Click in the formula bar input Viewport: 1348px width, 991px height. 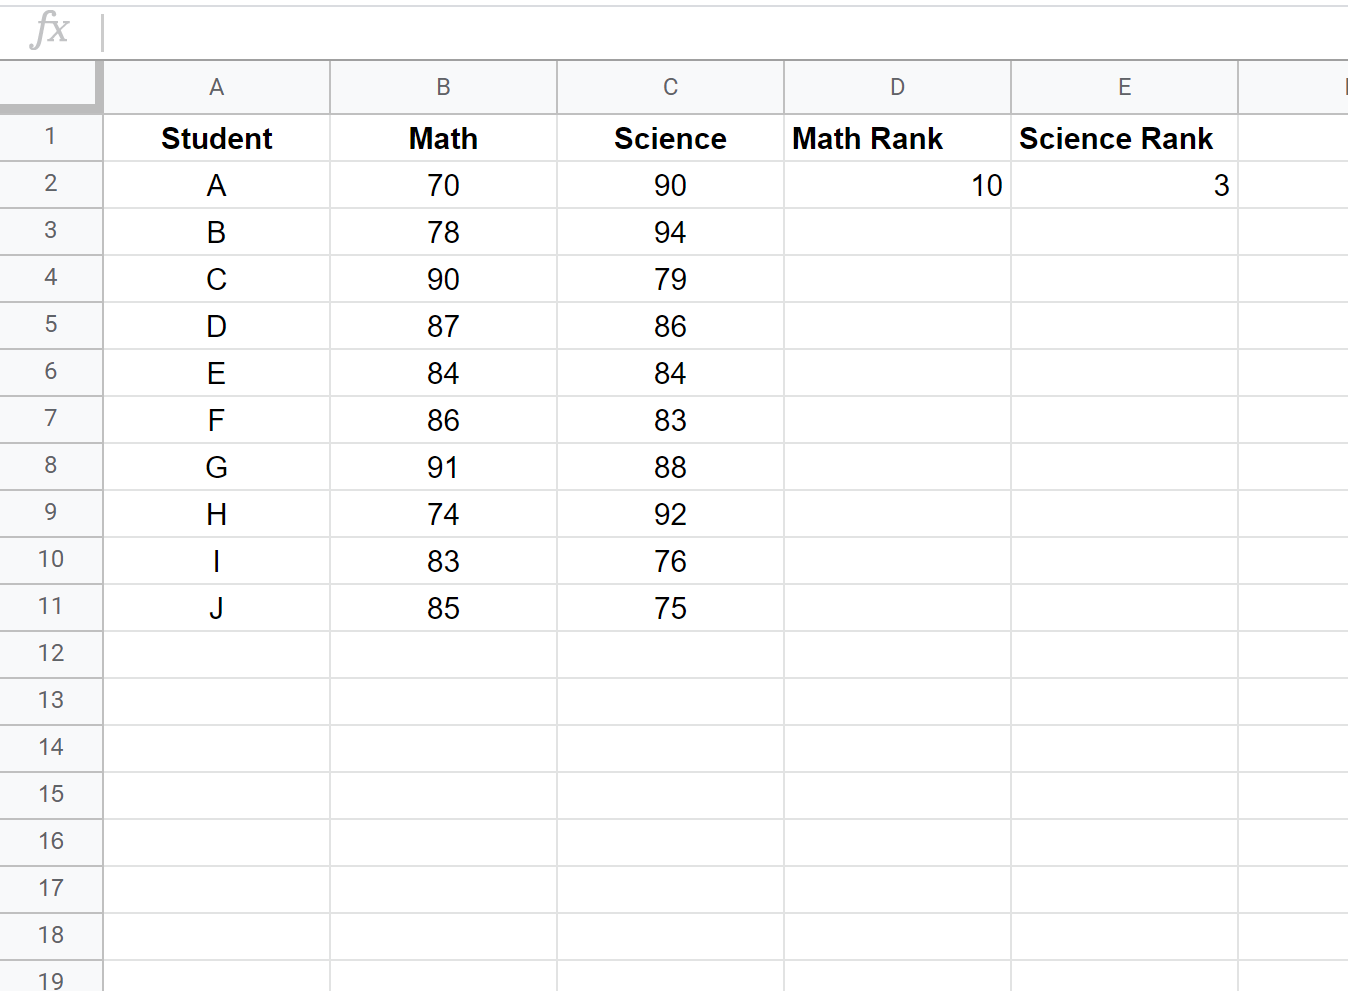click(x=724, y=33)
